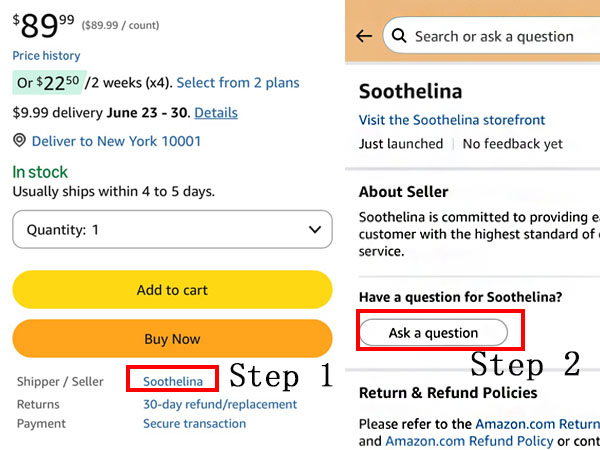
Task: Tap the delivery location pin icon
Action: click(x=19, y=141)
